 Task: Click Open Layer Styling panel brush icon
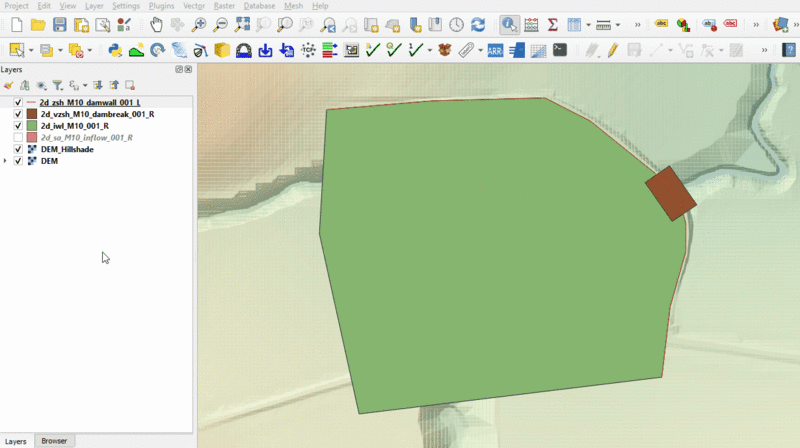(x=8, y=86)
